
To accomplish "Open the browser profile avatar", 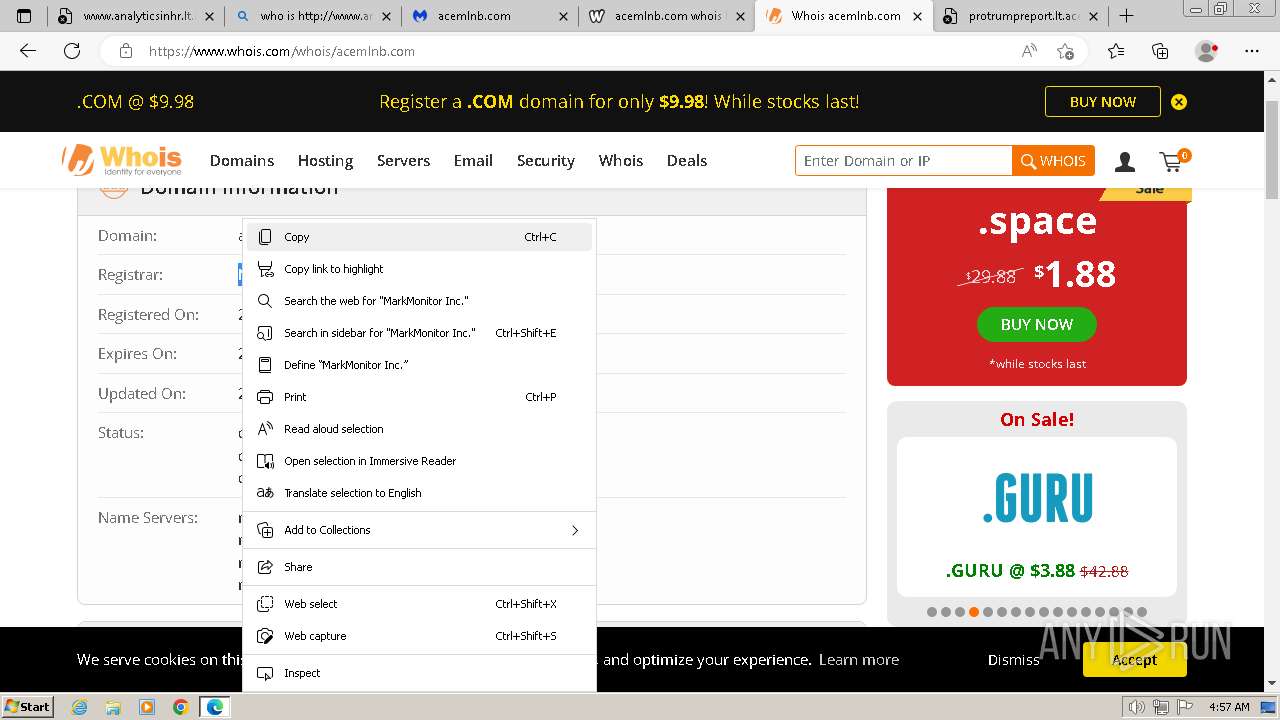I will pyautogui.click(x=1207, y=51).
